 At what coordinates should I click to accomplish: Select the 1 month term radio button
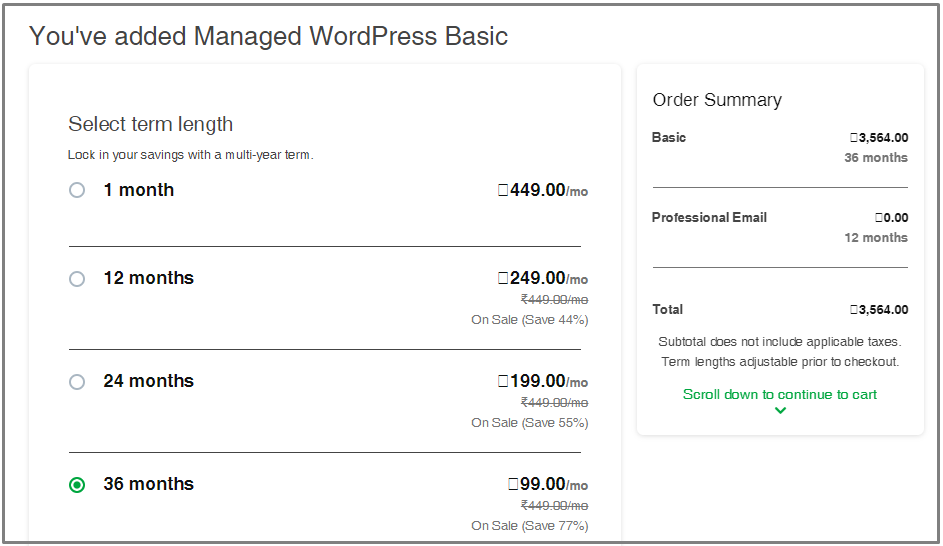77,190
